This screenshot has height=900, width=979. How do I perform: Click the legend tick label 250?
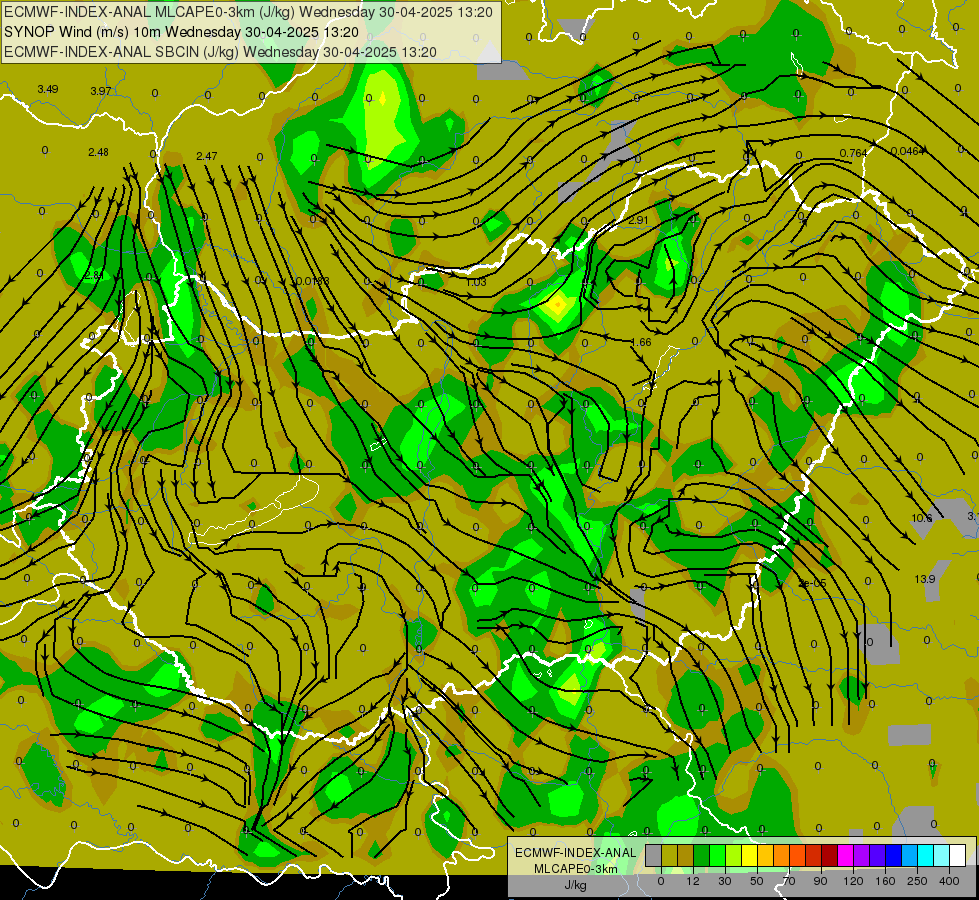(x=917, y=881)
